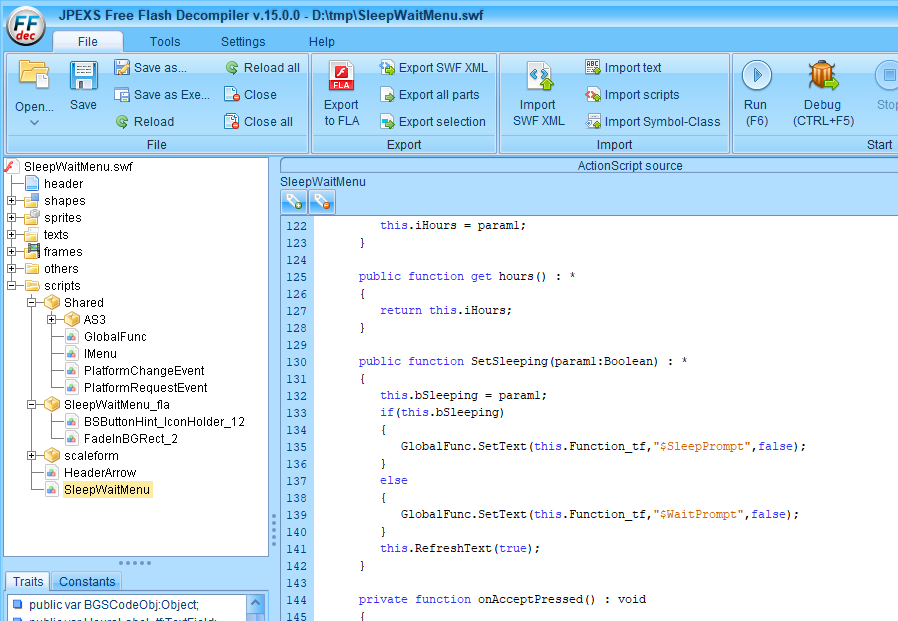Click code line number 130
898x621 pixels.
click(297, 362)
